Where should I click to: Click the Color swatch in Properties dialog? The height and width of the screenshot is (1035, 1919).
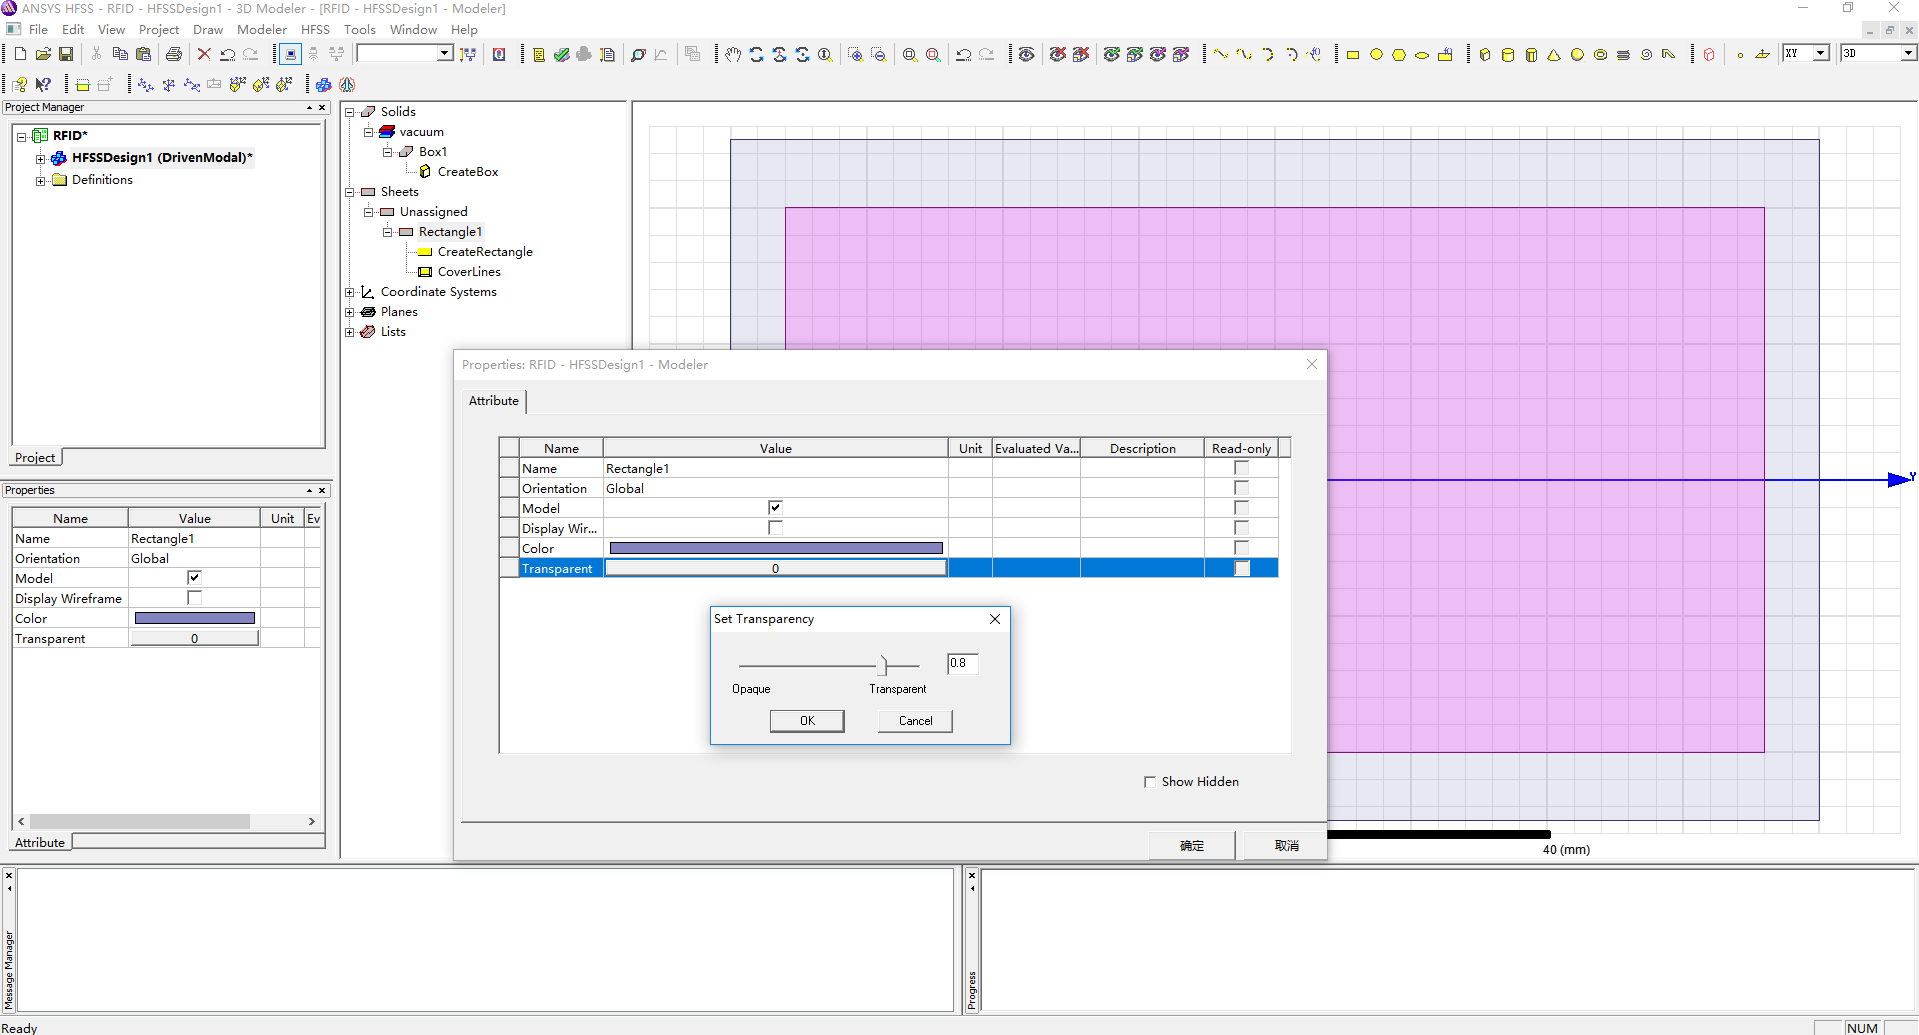(776, 548)
